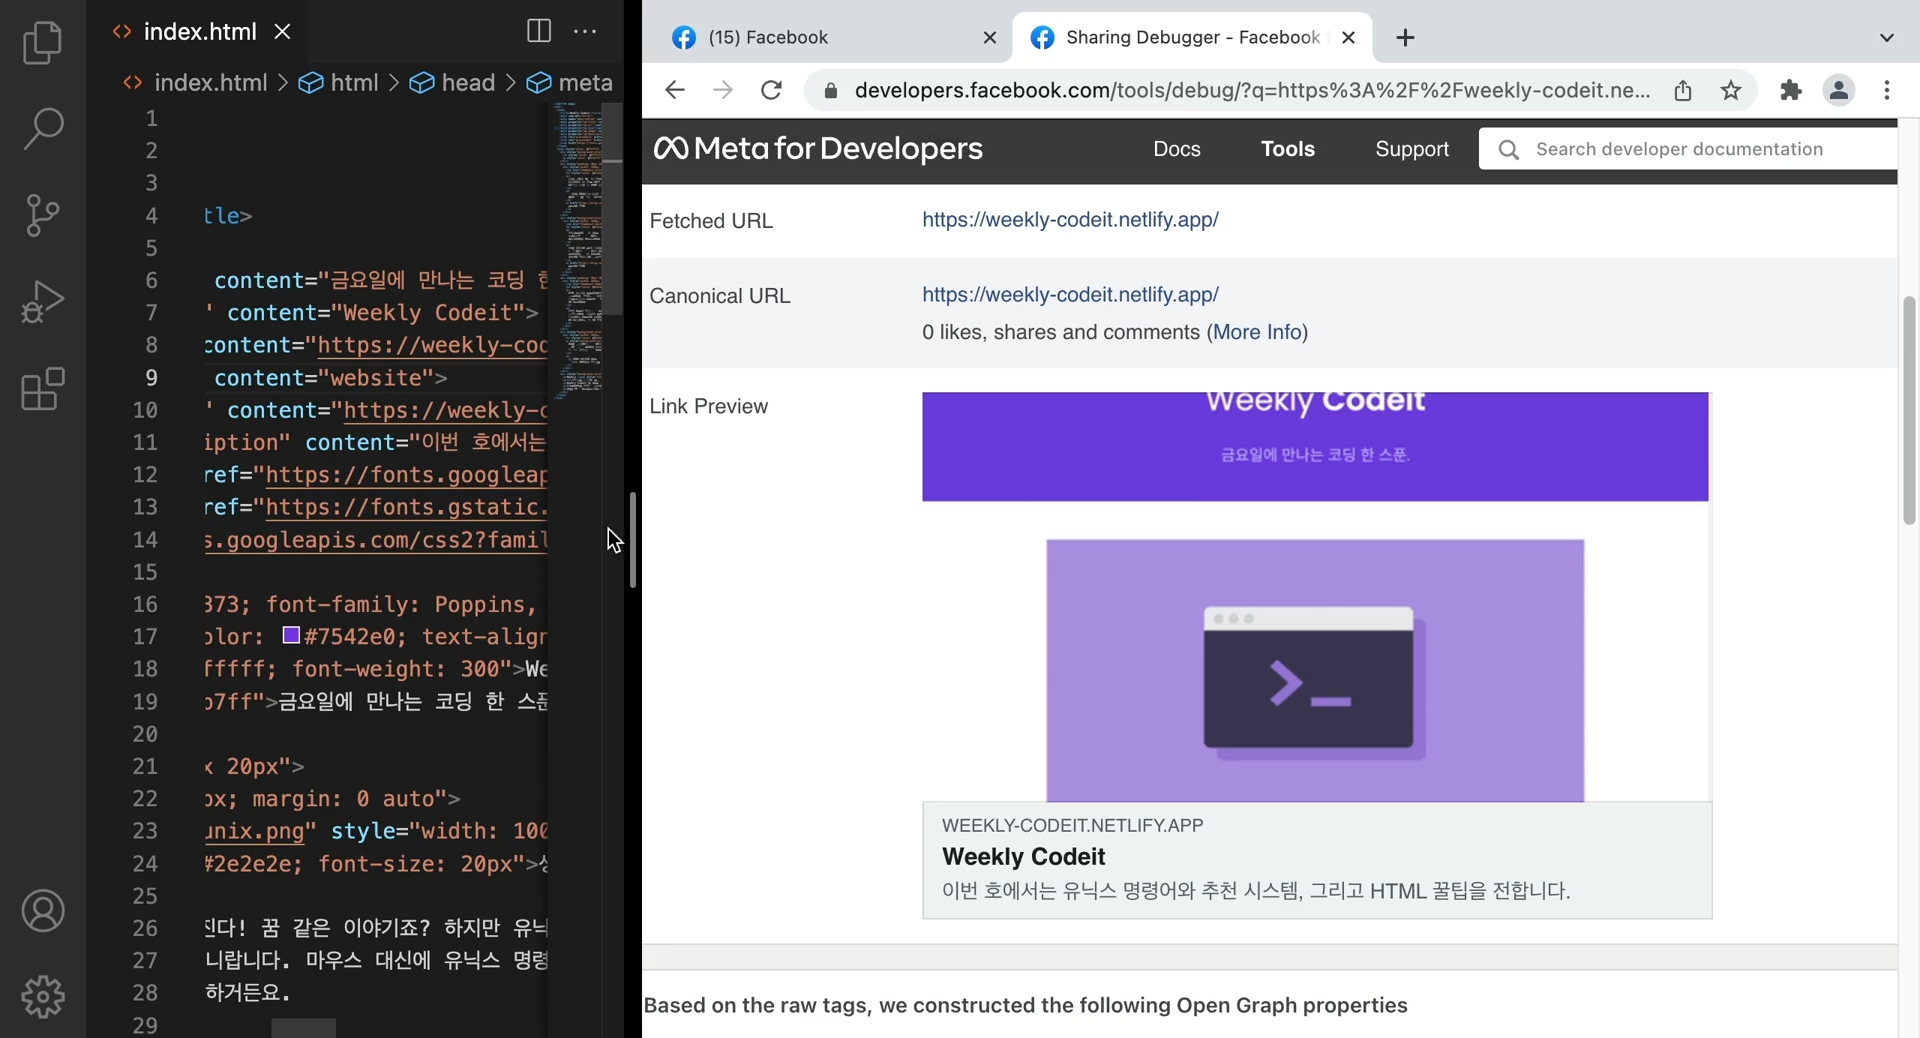Close the (15) Facebook tab

(990, 38)
